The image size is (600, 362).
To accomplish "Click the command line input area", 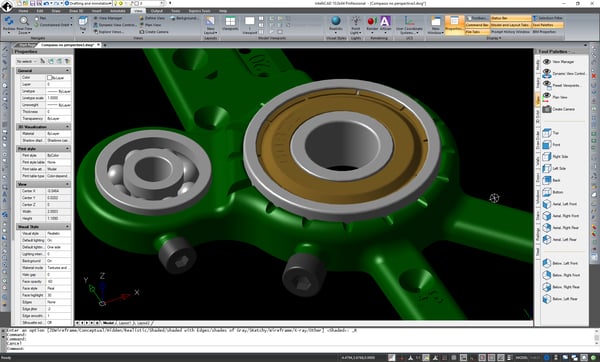I will pos(300,349).
